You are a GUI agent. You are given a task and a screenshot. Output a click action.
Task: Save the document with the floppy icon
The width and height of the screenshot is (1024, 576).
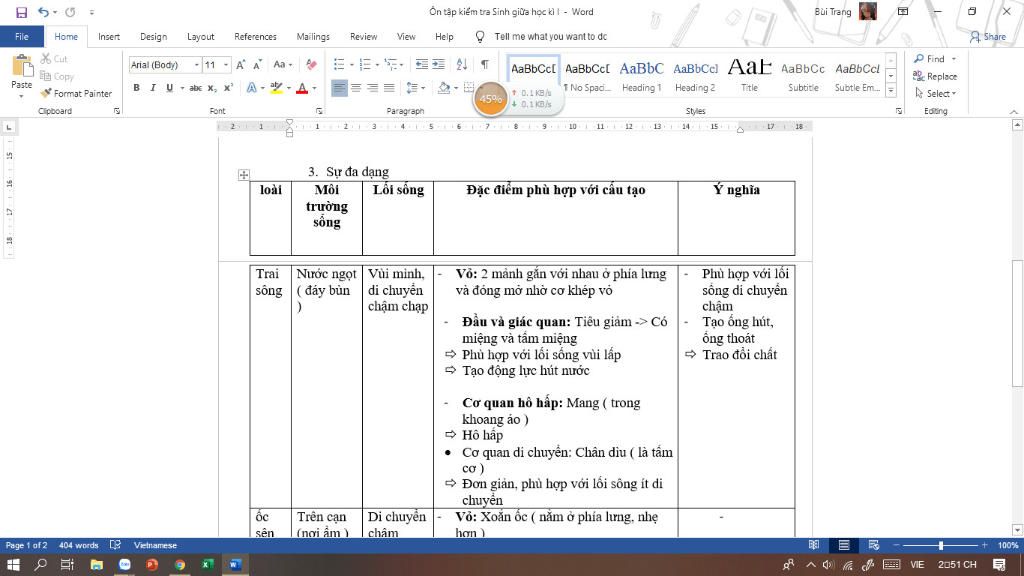point(22,12)
